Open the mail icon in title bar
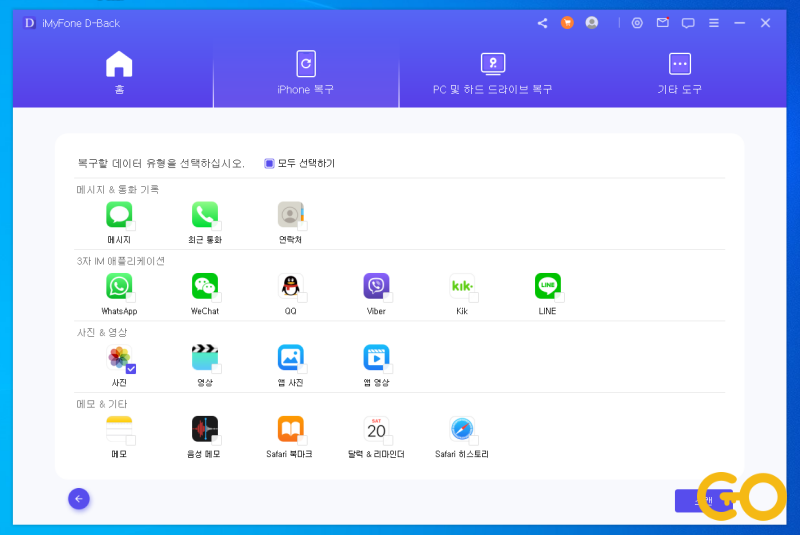Image resolution: width=800 pixels, height=535 pixels. (x=662, y=22)
